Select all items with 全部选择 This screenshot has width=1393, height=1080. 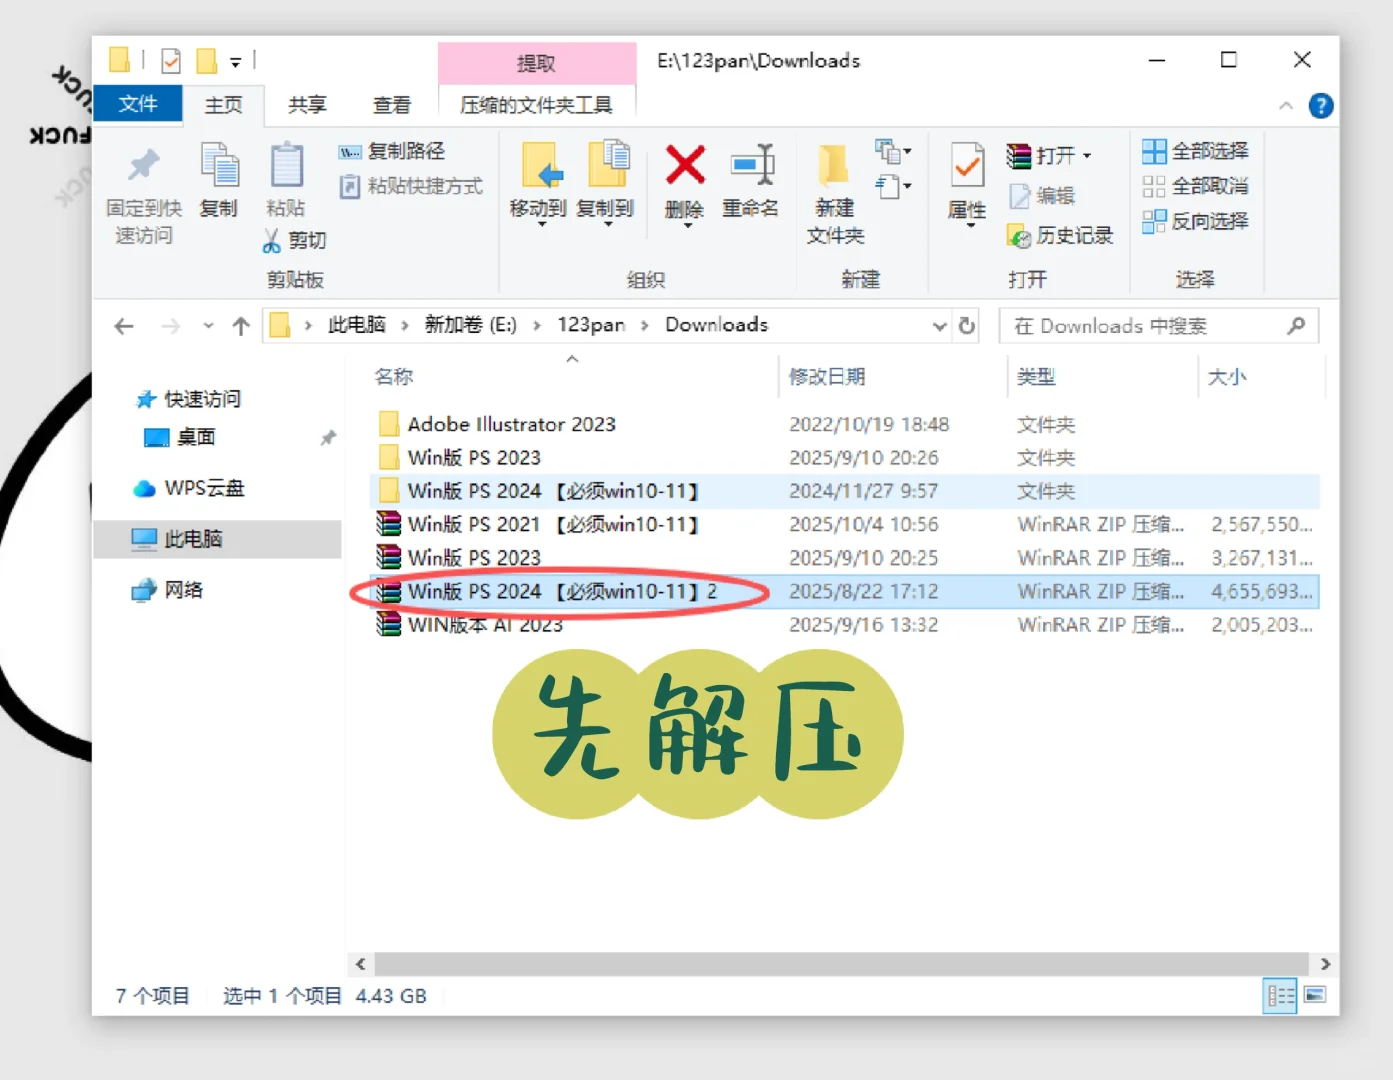pos(1196,150)
